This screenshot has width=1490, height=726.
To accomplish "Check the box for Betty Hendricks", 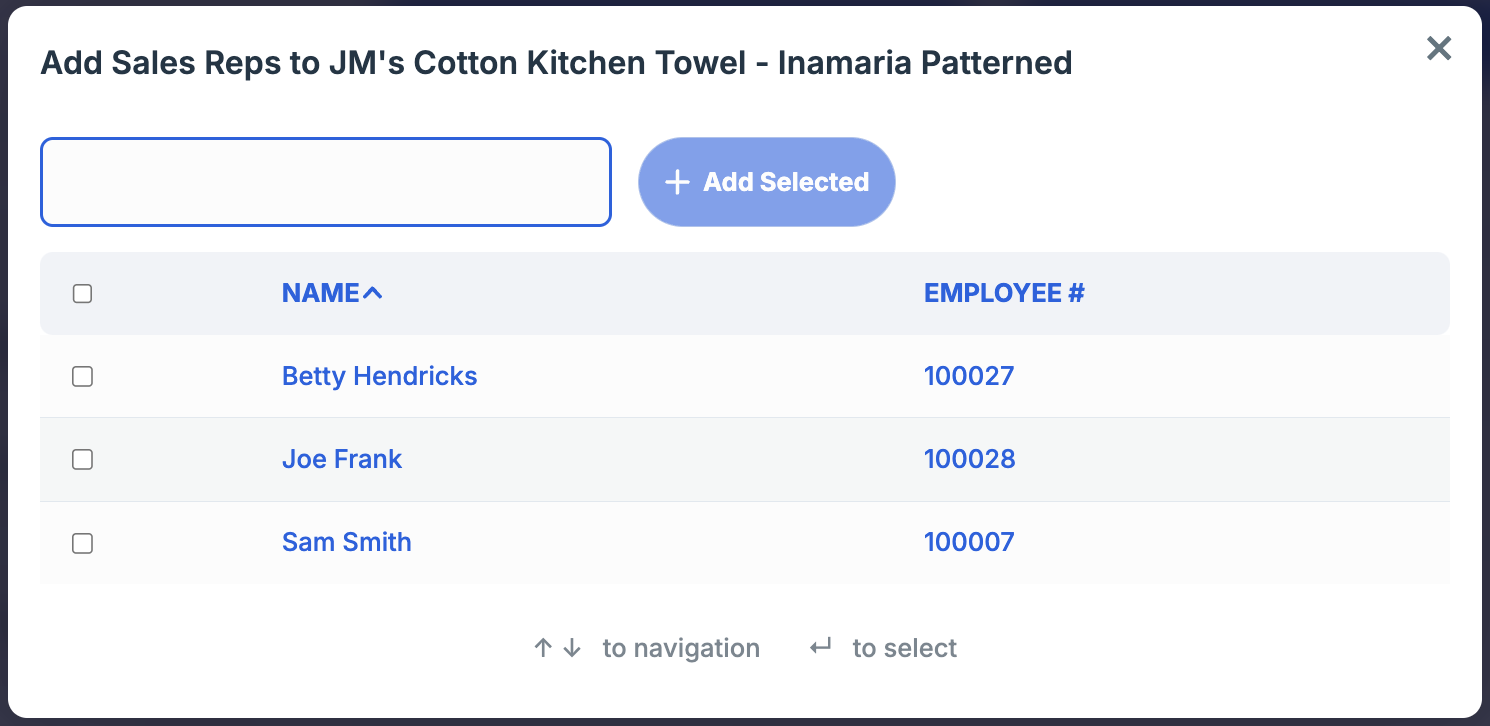I will [83, 376].
